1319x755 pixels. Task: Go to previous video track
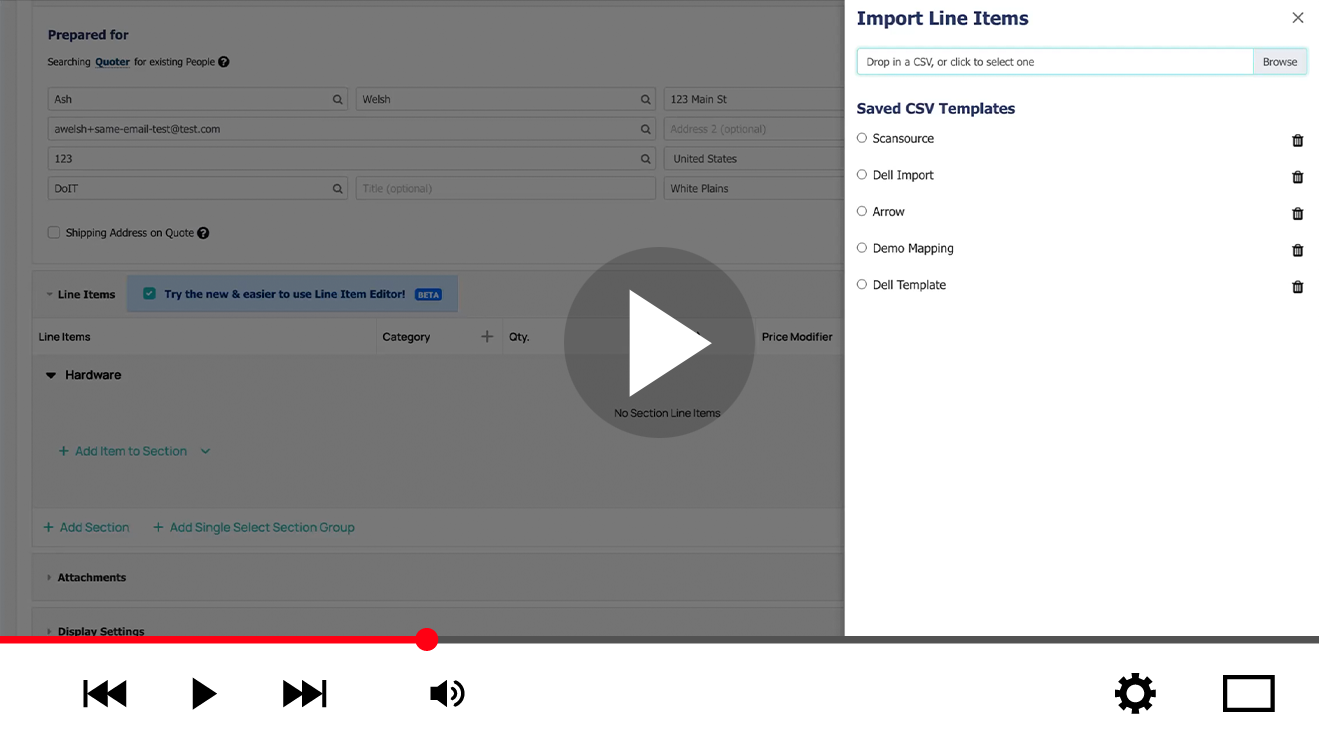pos(105,693)
